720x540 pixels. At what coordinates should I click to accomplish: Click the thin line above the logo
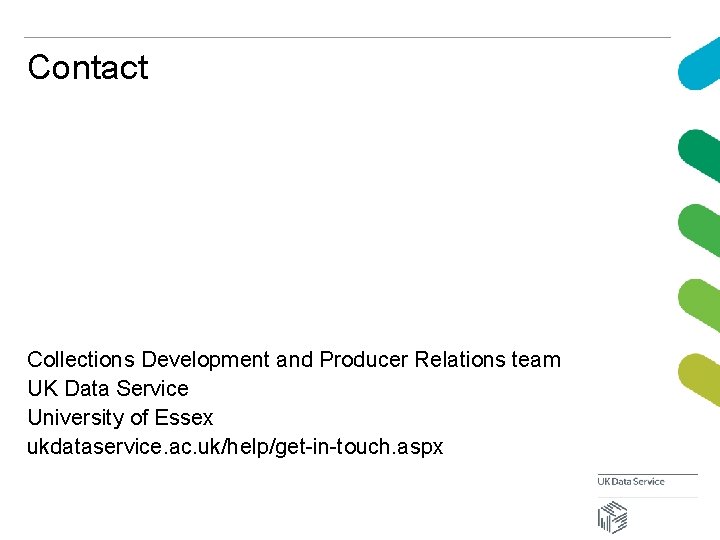pyautogui.click(x=647, y=473)
